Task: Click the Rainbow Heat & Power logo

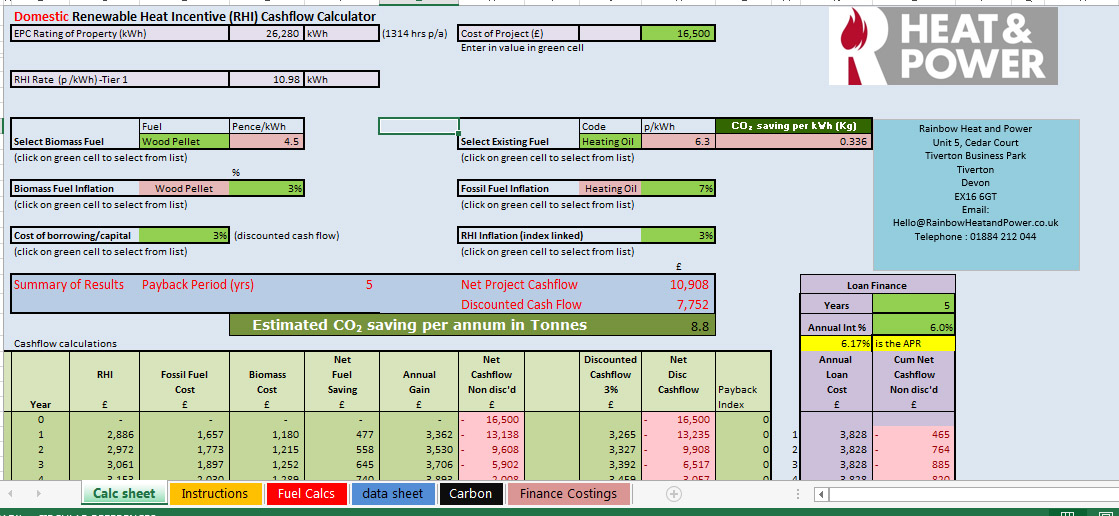Action: tap(942, 46)
